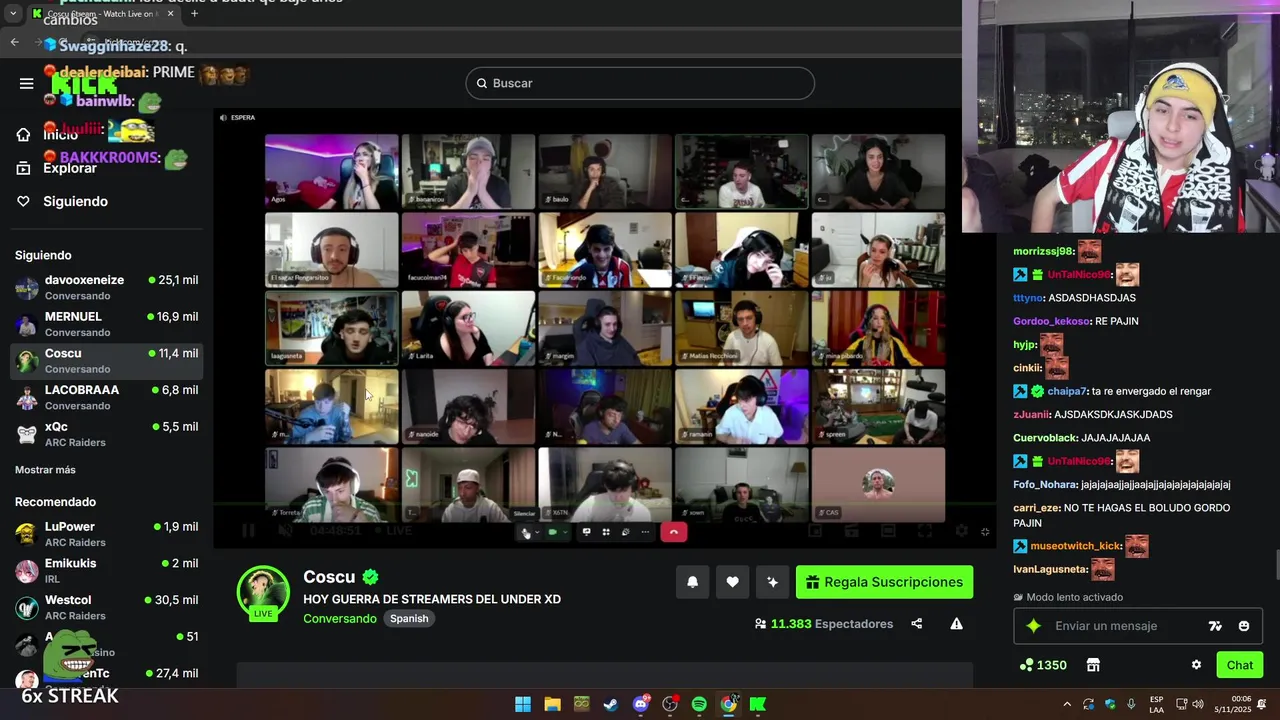Image resolution: width=1280 pixels, height=720 pixels.
Task: Open the Kick hamburger menu
Action: pyautogui.click(x=27, y=83)
